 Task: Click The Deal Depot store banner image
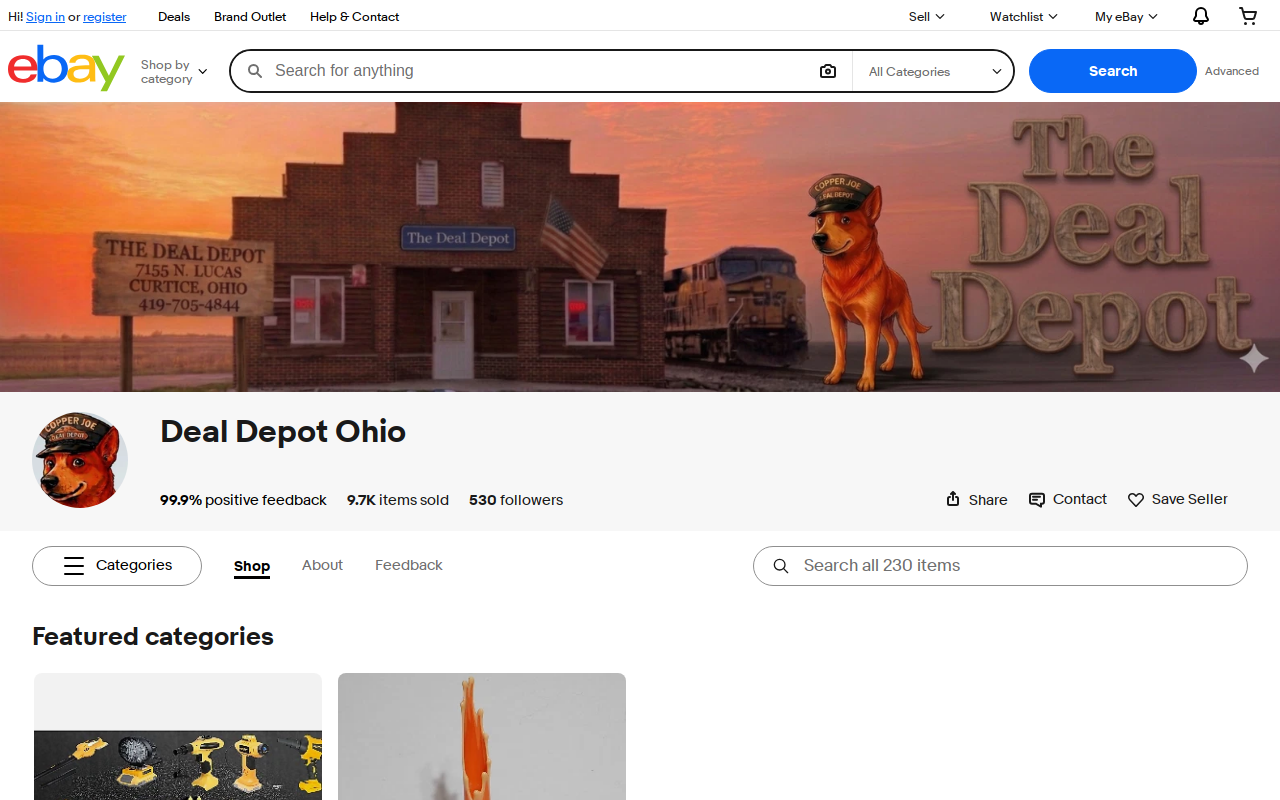click(x=640, y=247)
